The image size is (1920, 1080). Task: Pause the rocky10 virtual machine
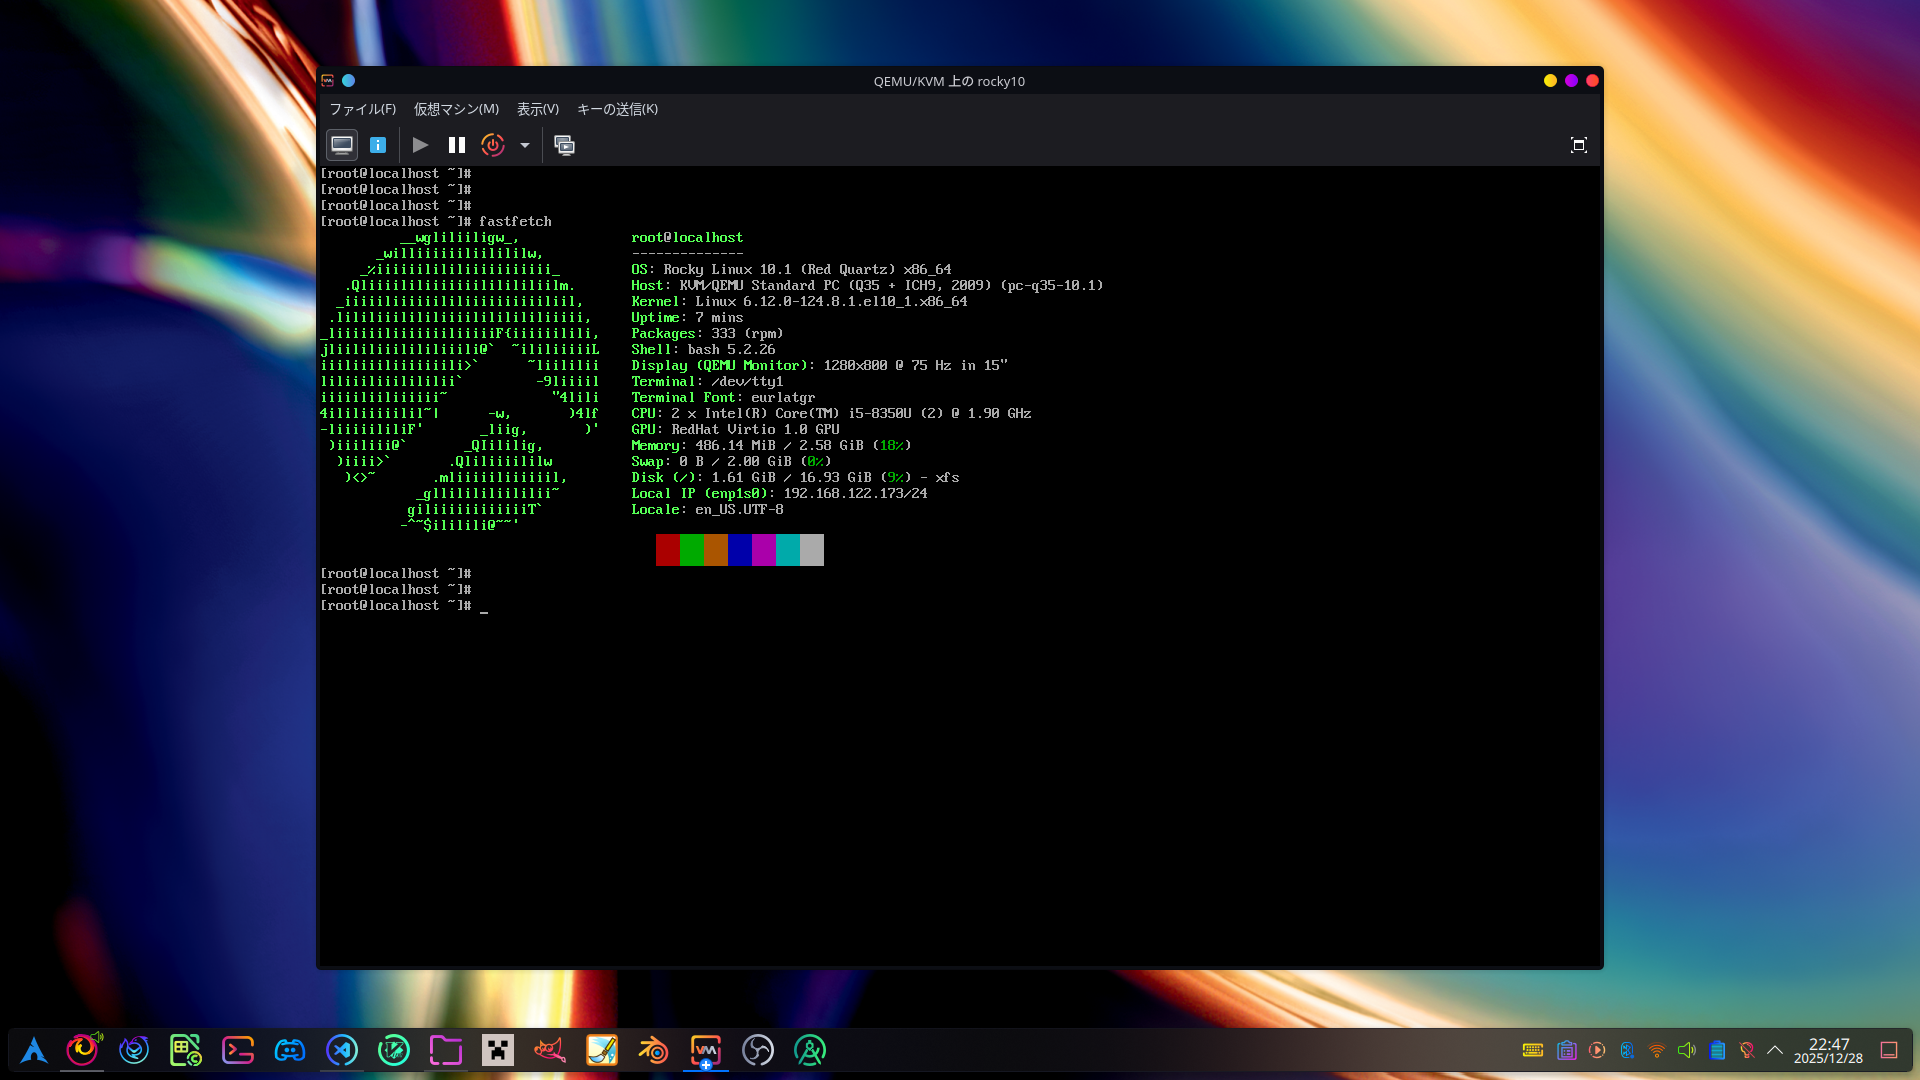(457, 145)
